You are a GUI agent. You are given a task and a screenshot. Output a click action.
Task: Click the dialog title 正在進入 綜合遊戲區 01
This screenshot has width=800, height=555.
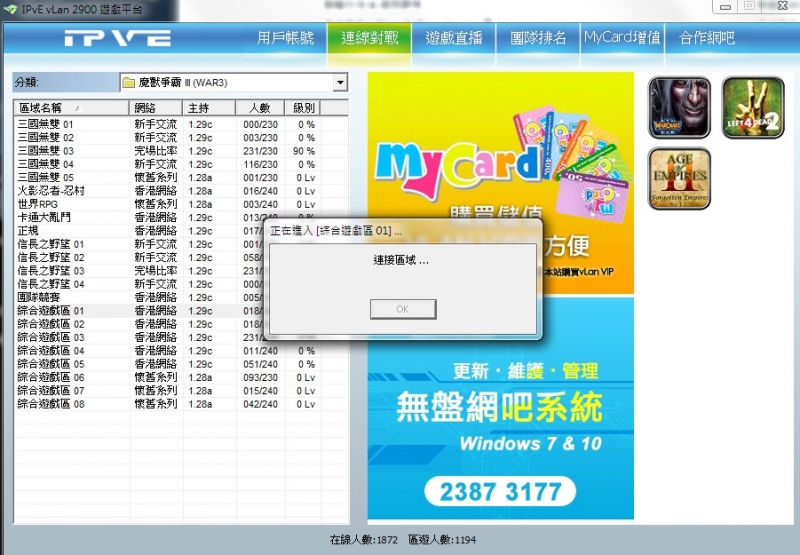[x=335, y=231]
